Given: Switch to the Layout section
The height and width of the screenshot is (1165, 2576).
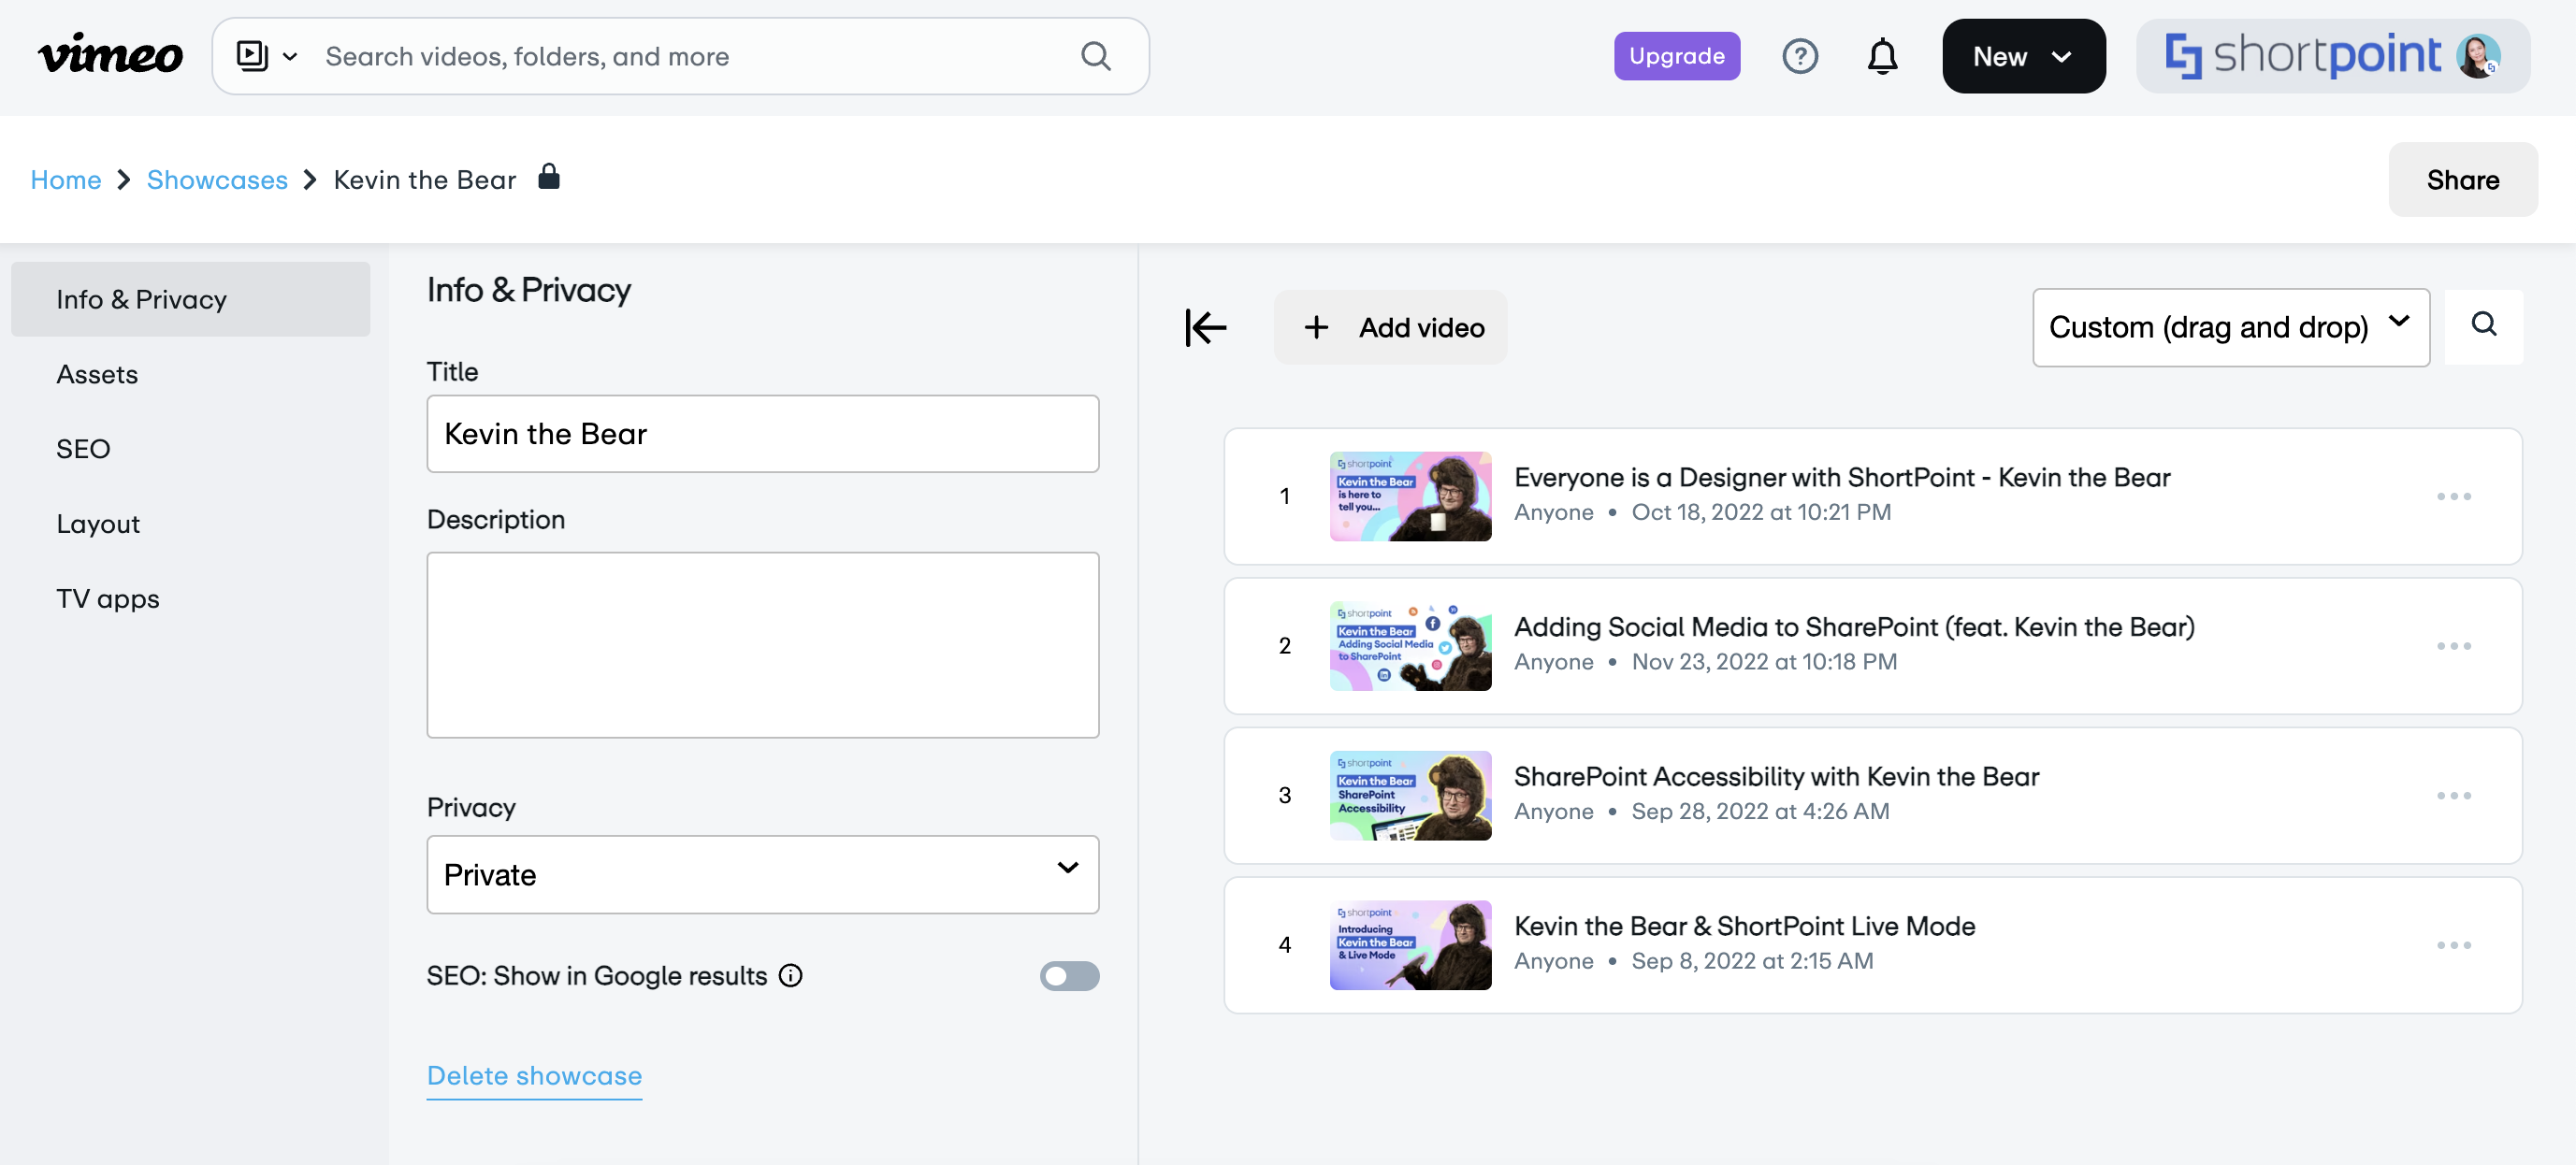Looking at the screenshot, I should pos(98,524).
